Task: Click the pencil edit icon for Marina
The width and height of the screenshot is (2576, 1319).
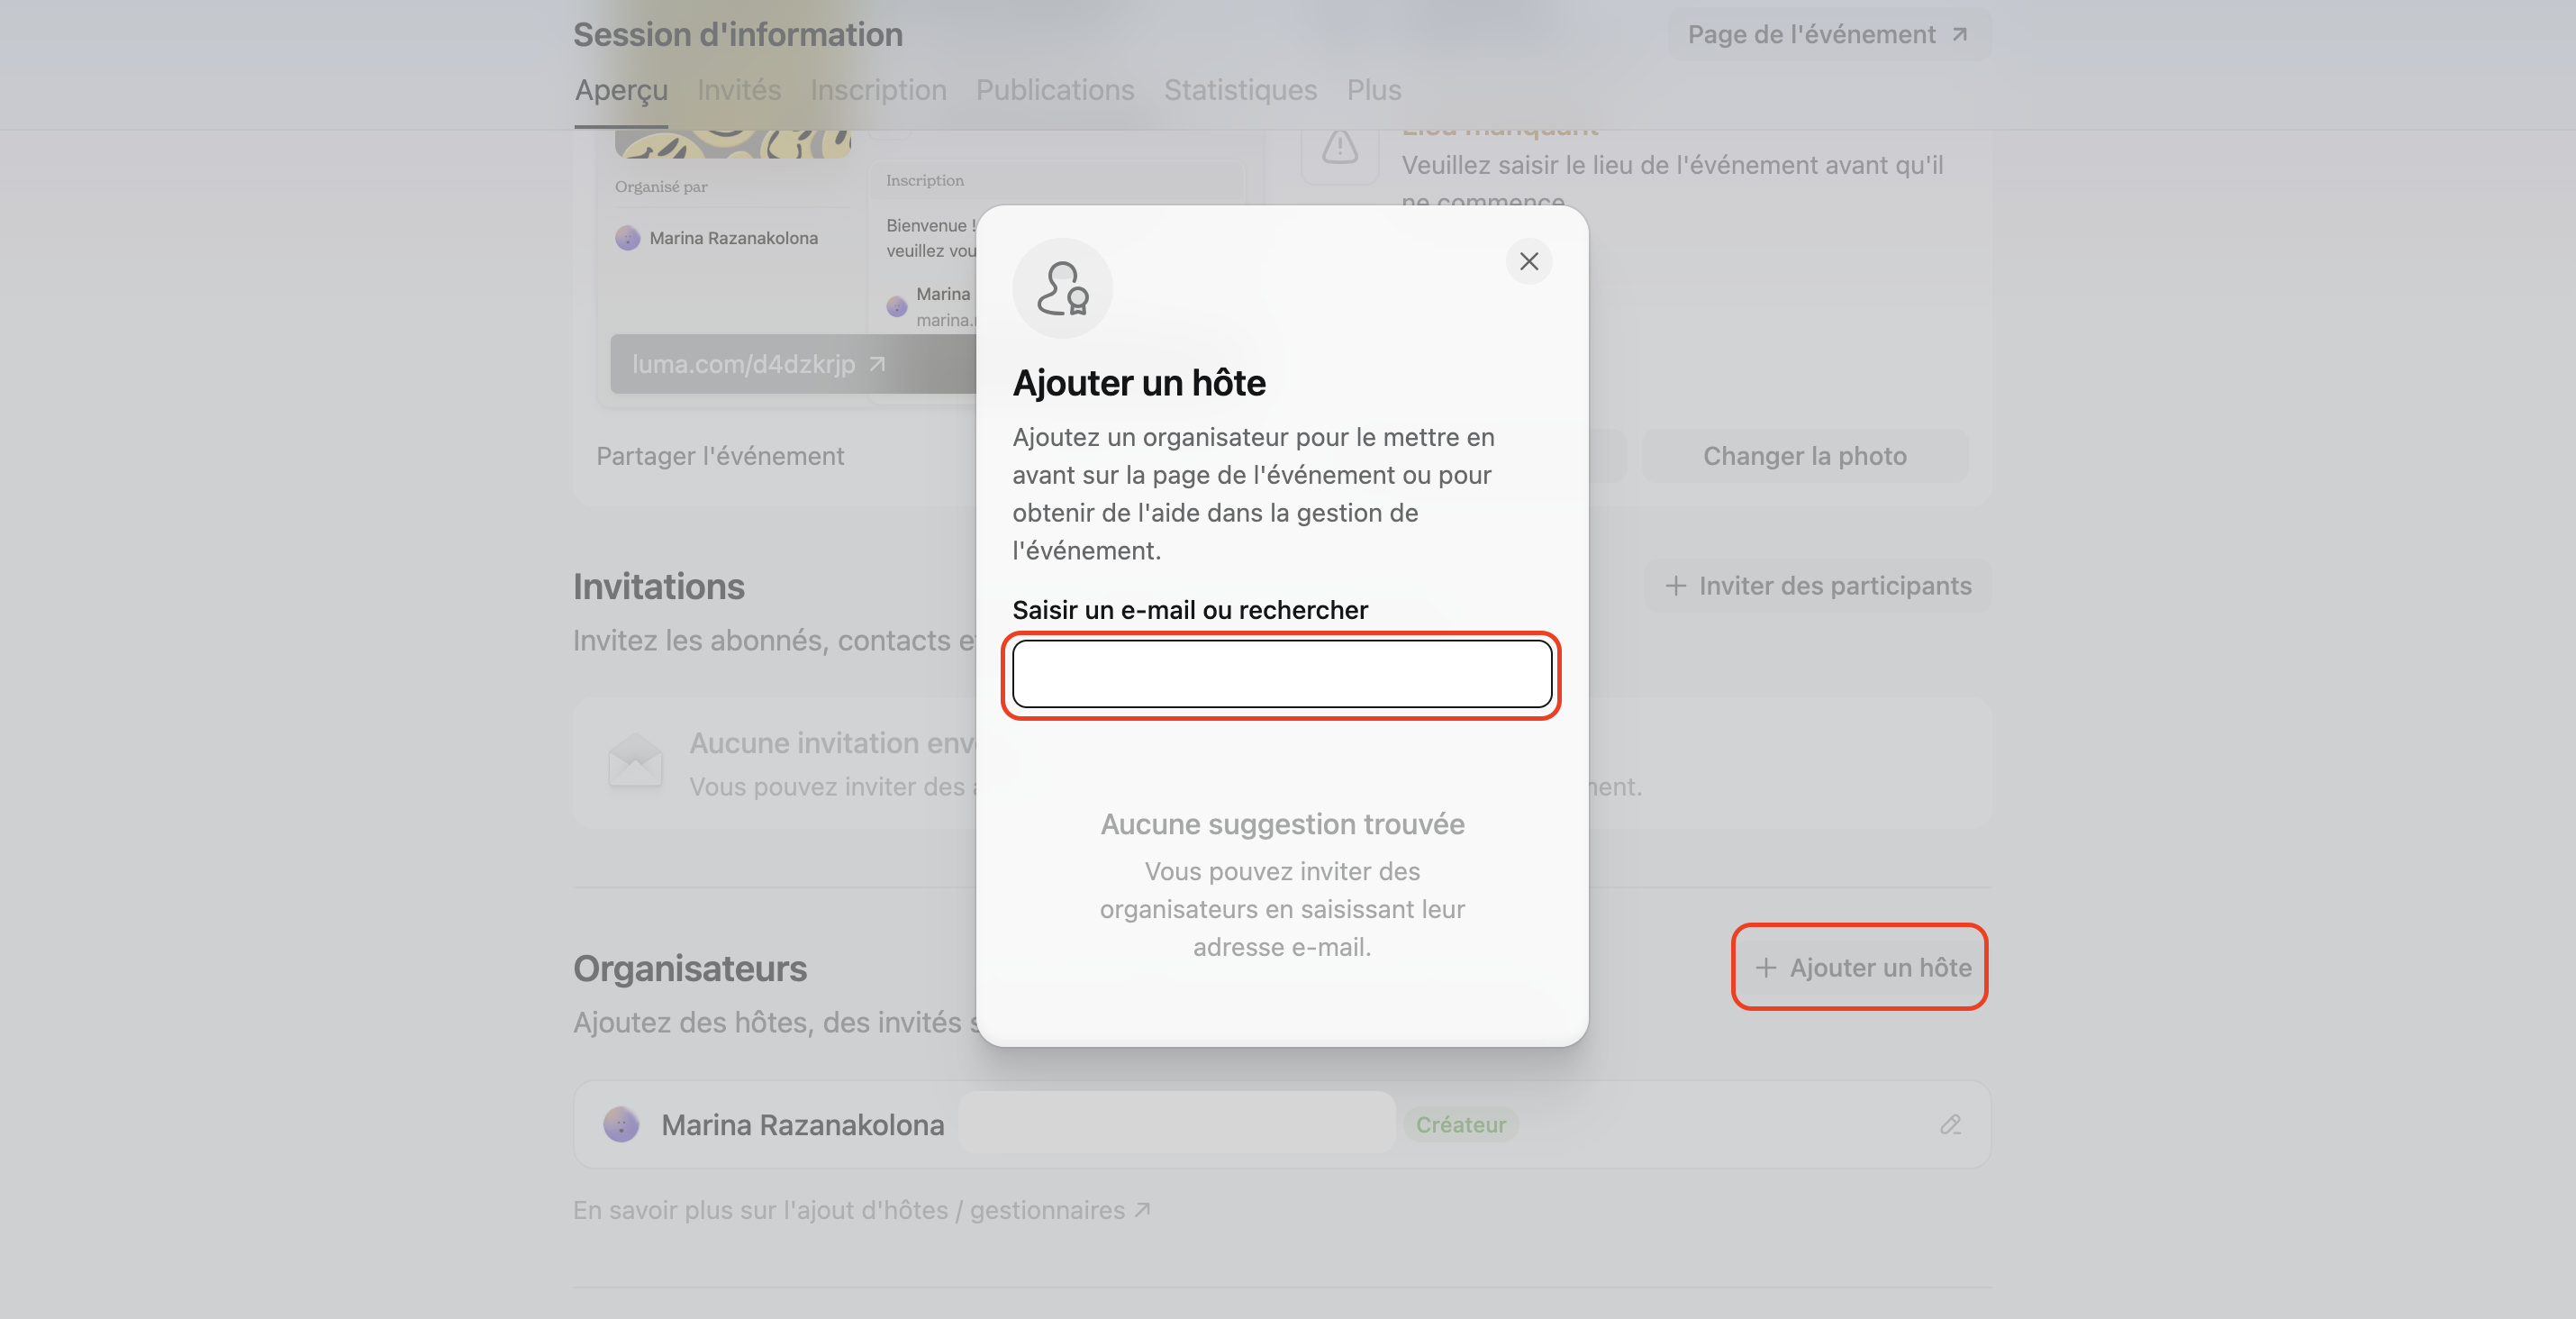Action: tap(1950, 1125)
